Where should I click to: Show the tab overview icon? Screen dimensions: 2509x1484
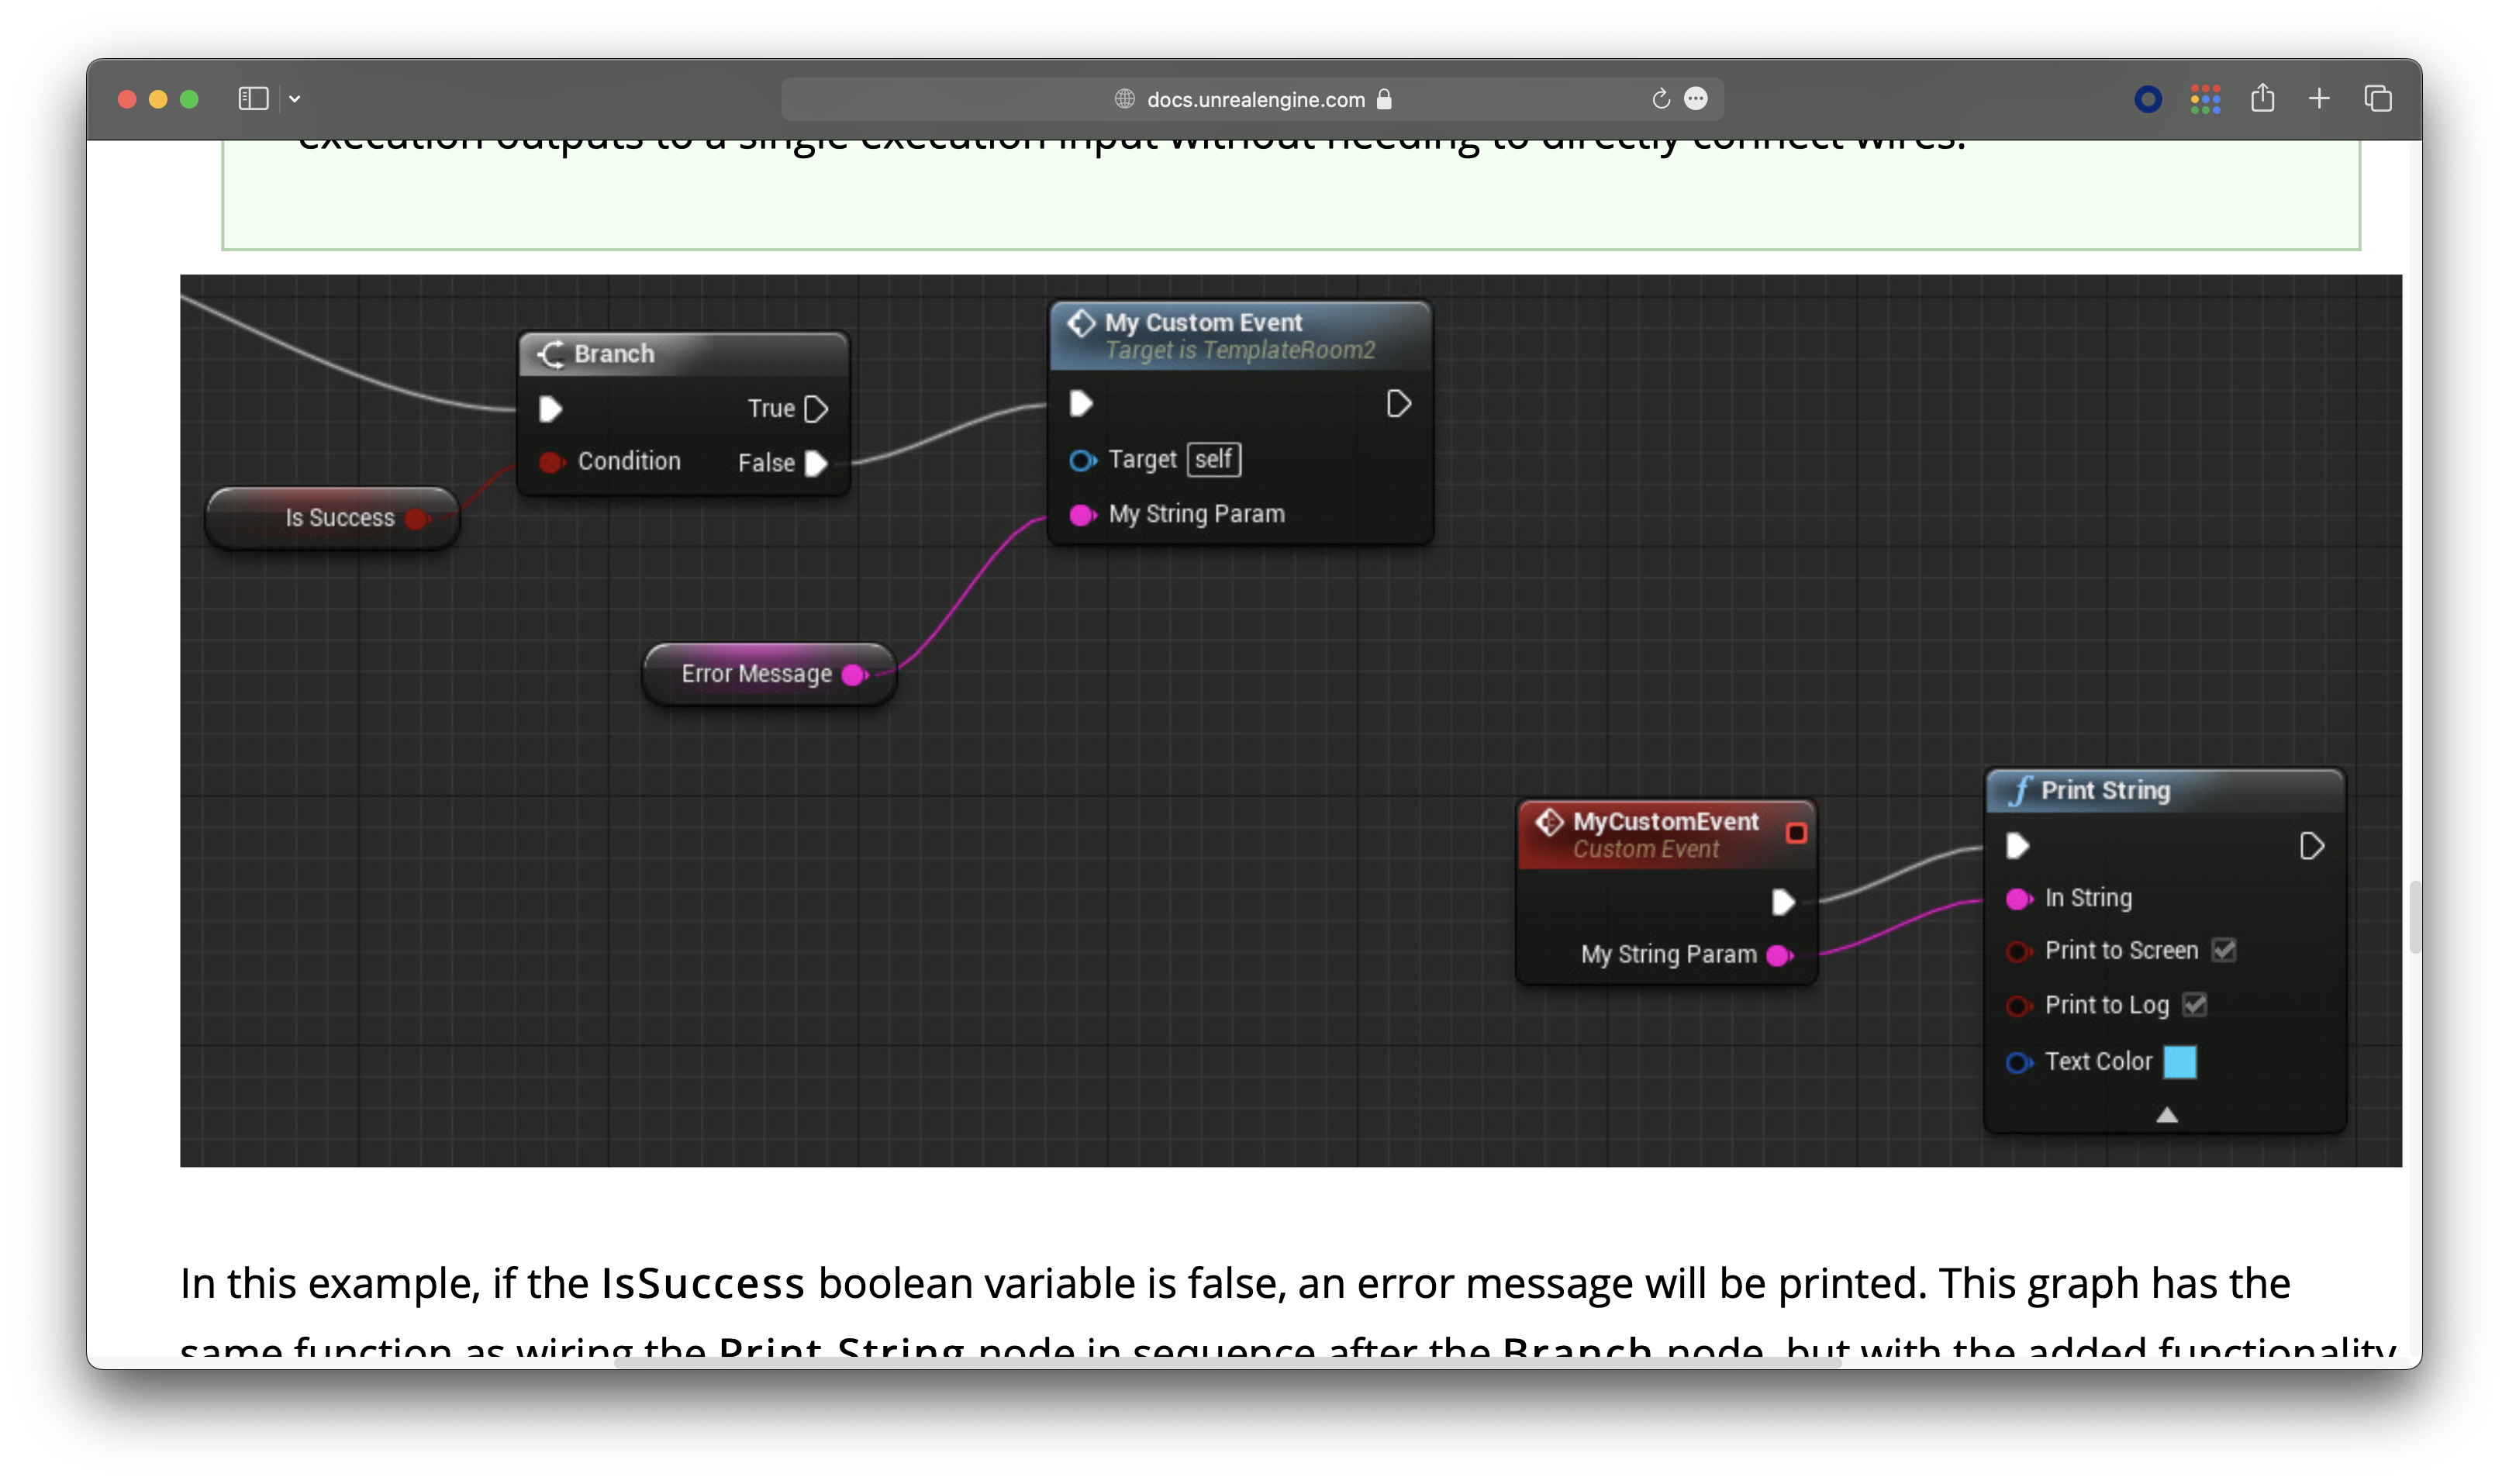click(x=2378, y=99)
